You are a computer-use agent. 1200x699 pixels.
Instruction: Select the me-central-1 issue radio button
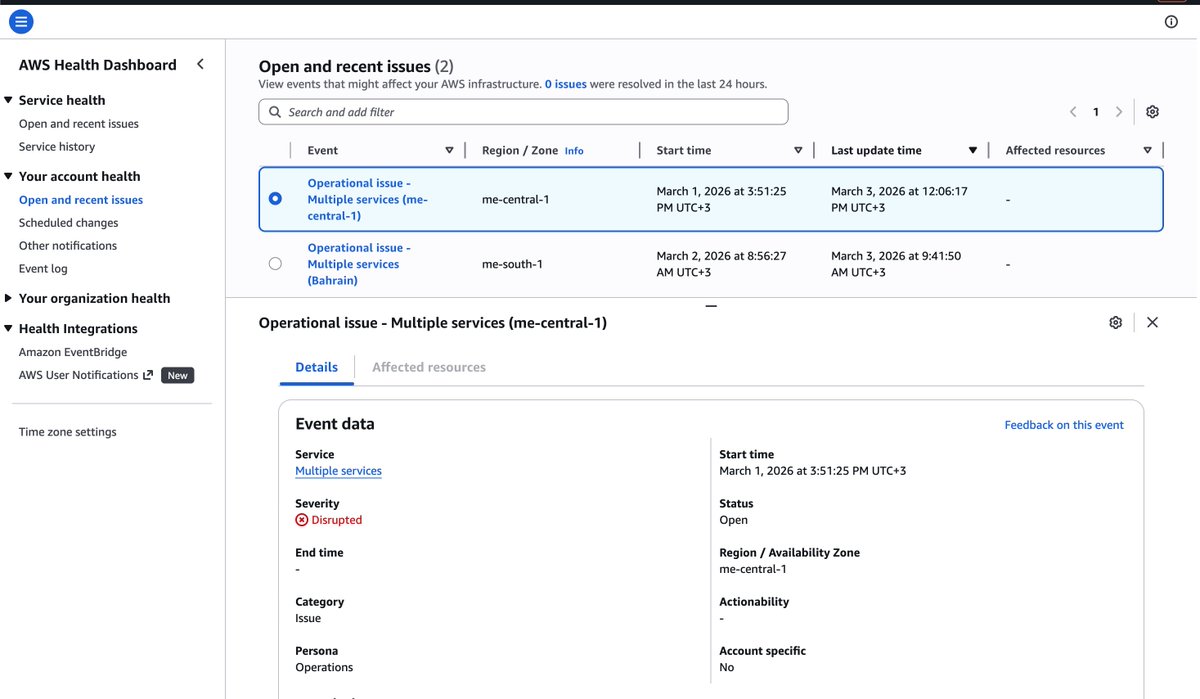coord(275,199)
